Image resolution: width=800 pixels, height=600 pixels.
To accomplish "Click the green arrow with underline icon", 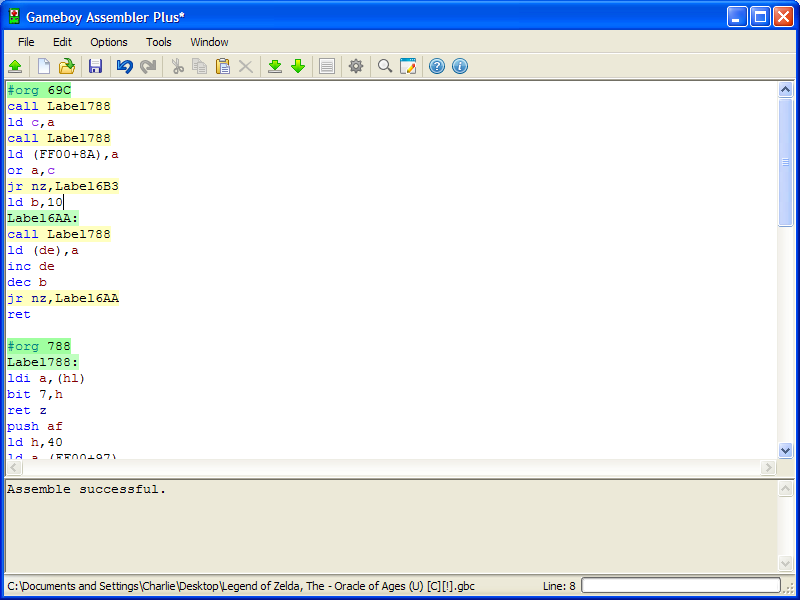I will tap(275, 67).
